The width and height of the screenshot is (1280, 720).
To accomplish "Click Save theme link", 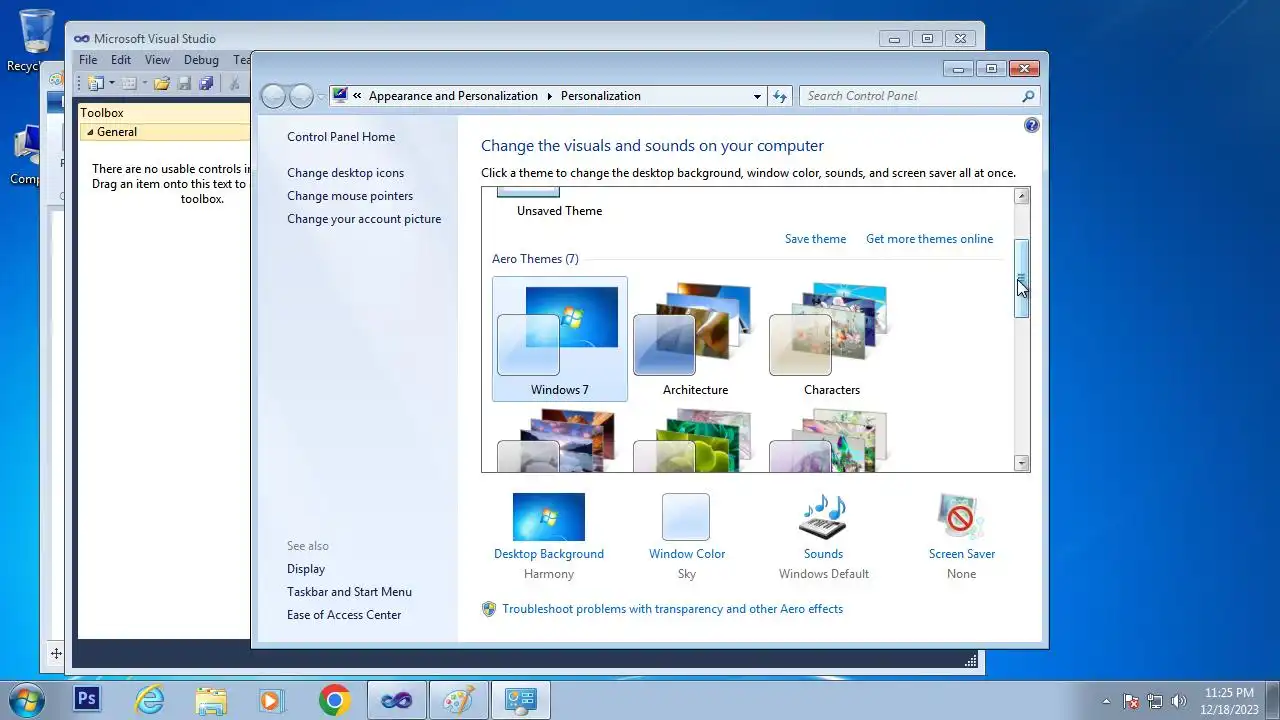I will [815, 239].
